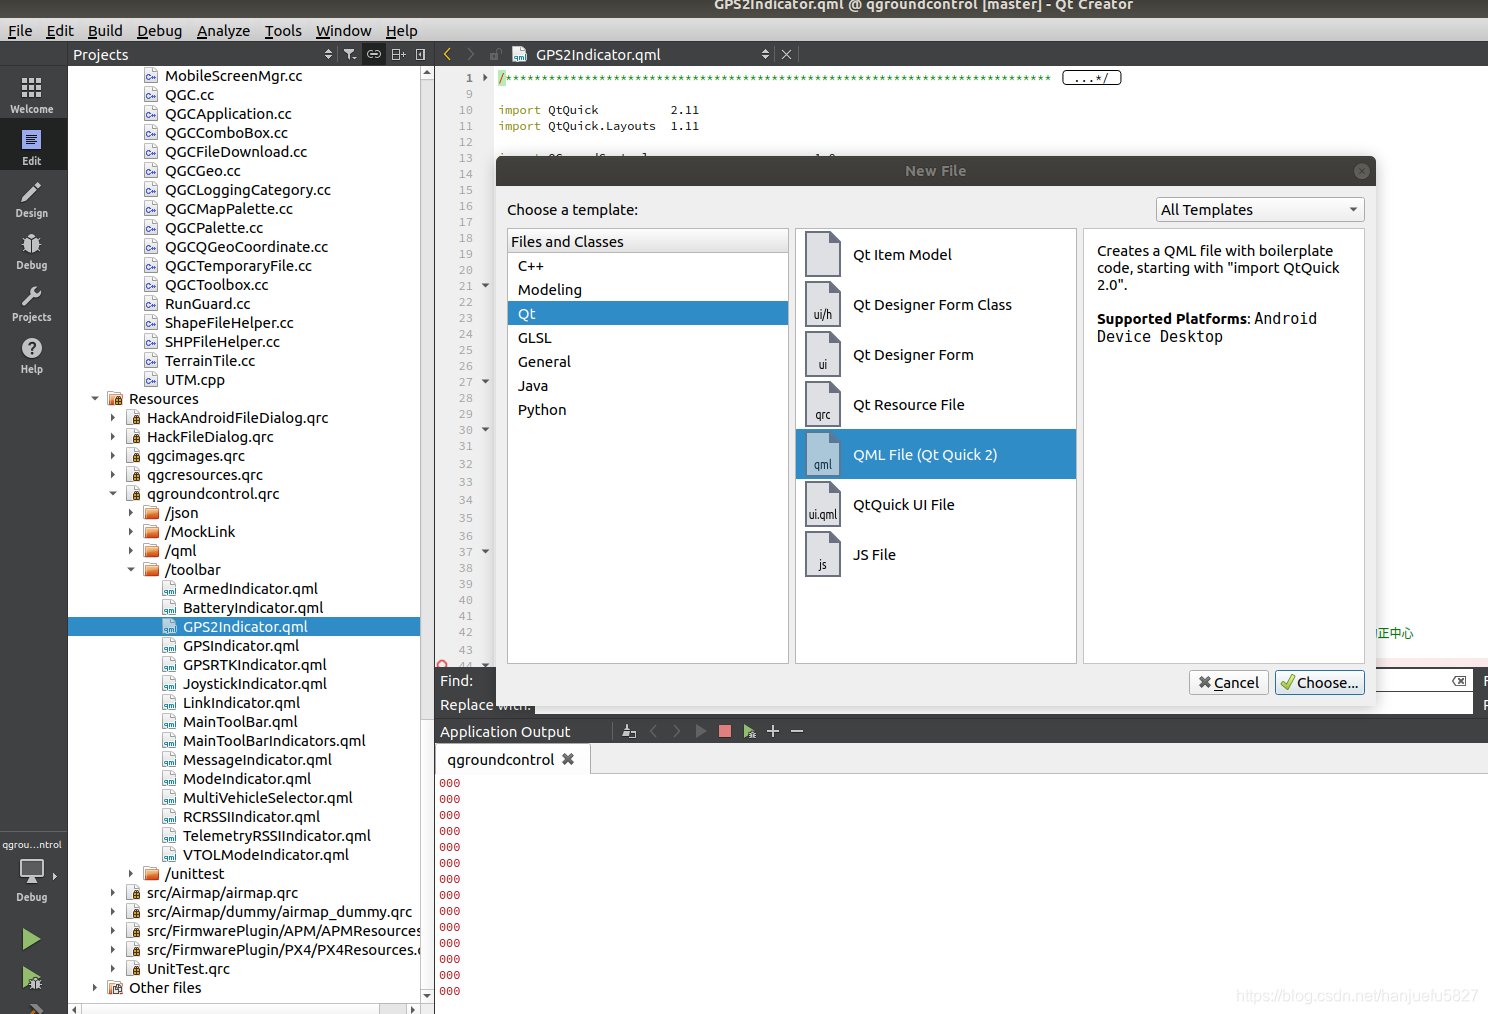1488x1014 pixels.
Task: Open the Window menu
Action: 343,31
